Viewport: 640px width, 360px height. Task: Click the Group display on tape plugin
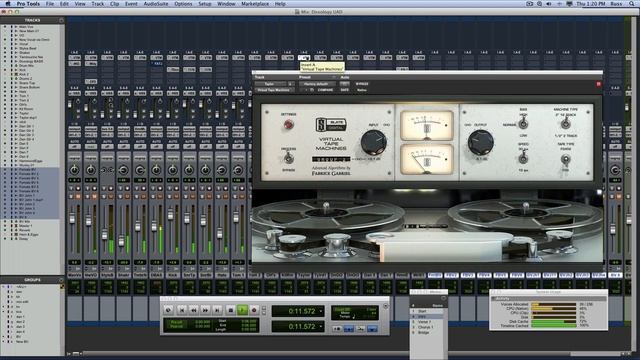point(331,159)
